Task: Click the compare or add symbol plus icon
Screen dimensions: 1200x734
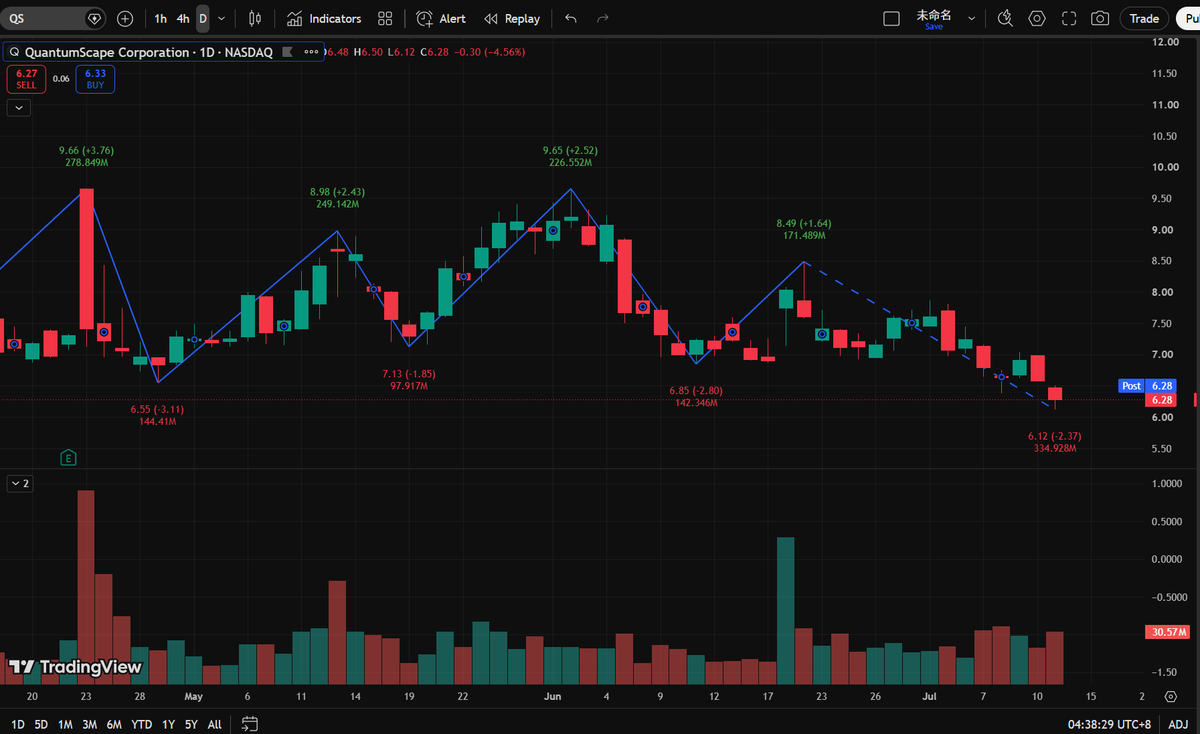Action: (x=125, y=19)
